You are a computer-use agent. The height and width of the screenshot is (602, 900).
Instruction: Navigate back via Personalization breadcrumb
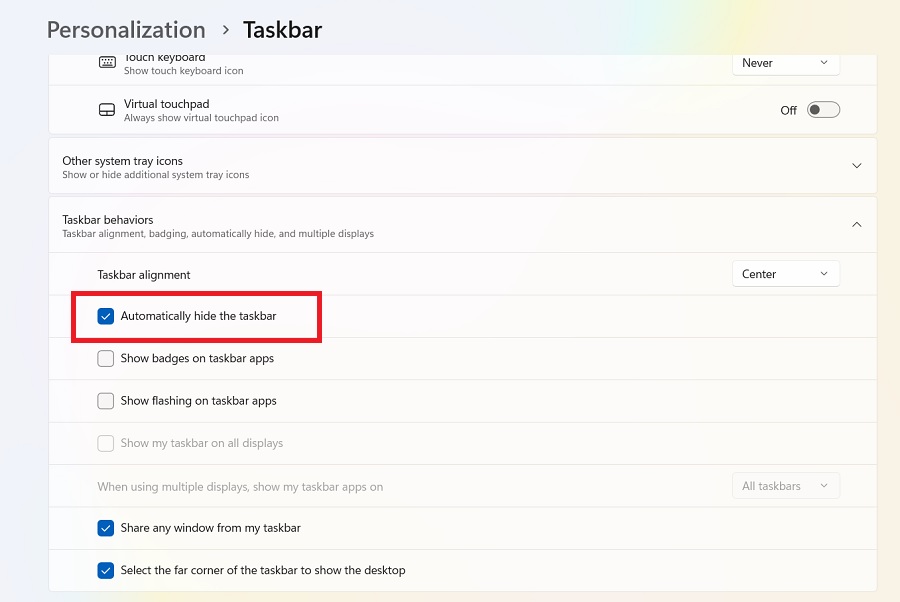point(125,29)
